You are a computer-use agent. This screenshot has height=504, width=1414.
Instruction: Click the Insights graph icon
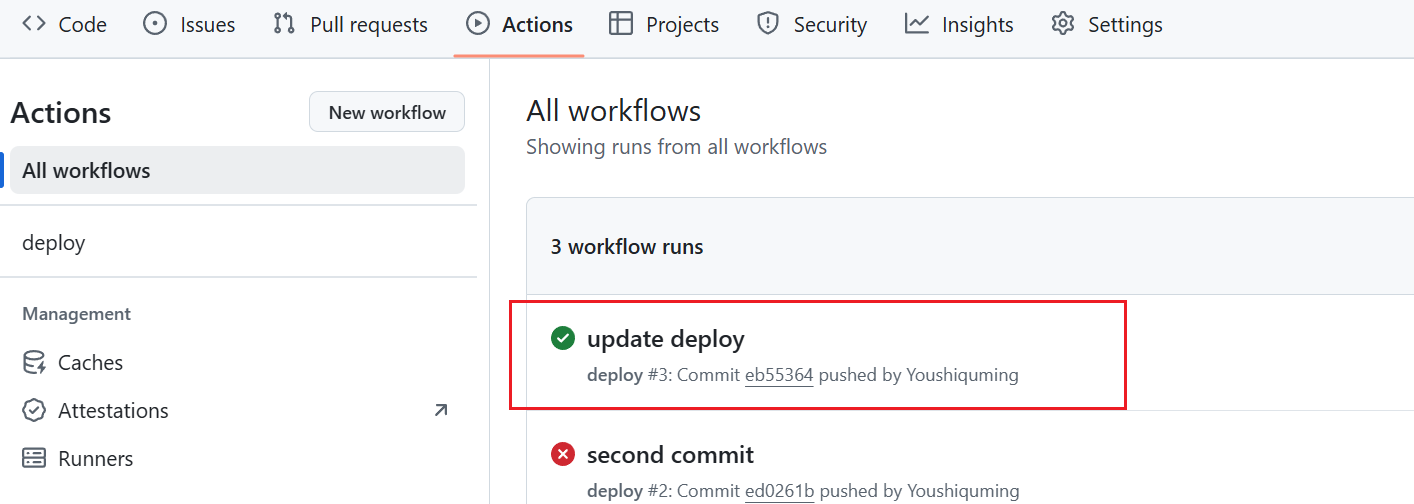click(x=917, y=24)
